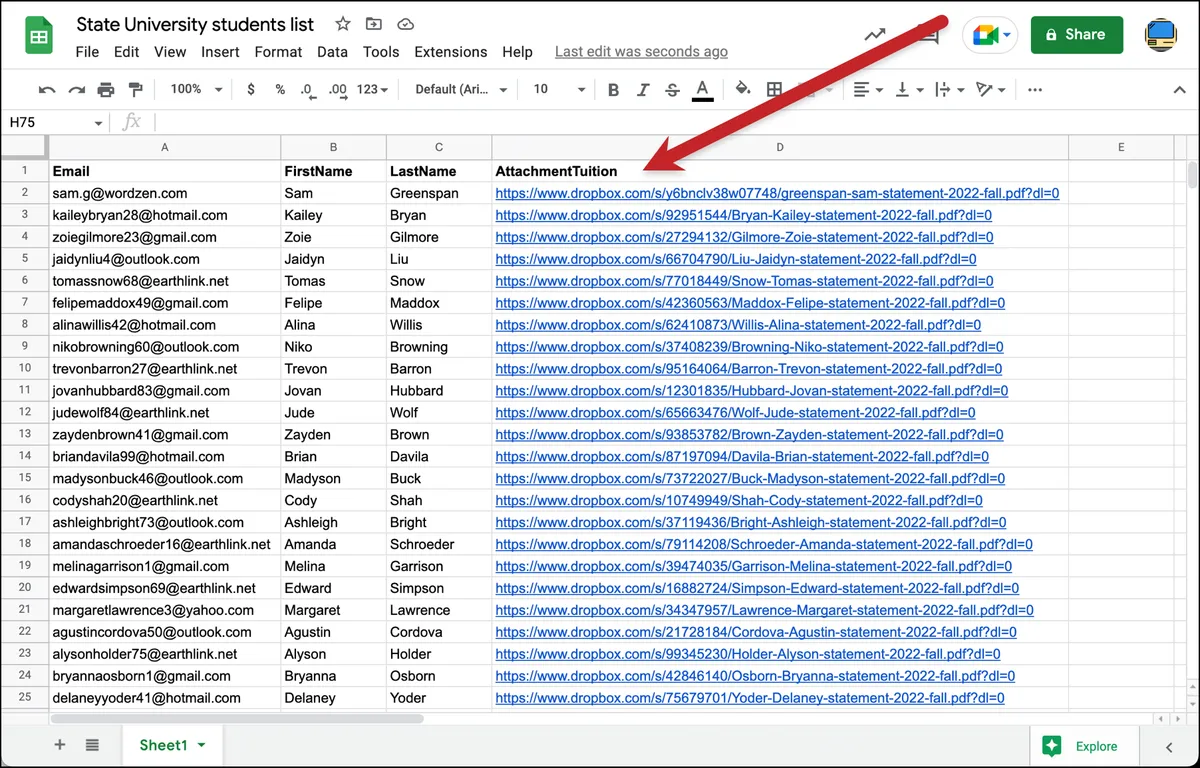
Task: Open the Tools menu
Action: 381,52
